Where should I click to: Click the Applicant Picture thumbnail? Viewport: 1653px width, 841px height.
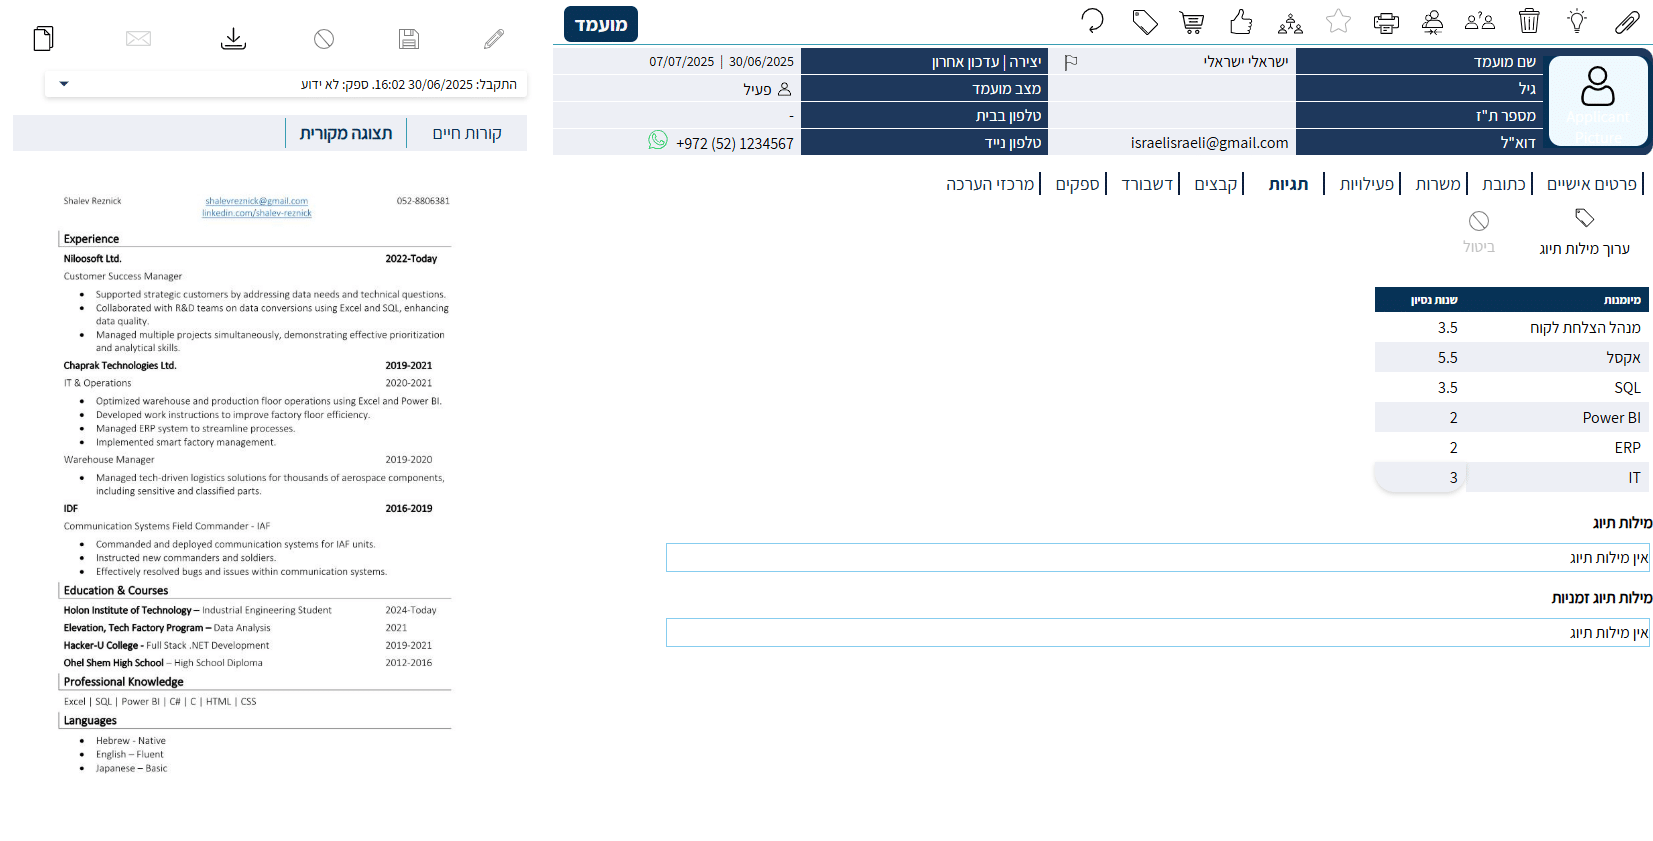click(x=1597, y=101)
